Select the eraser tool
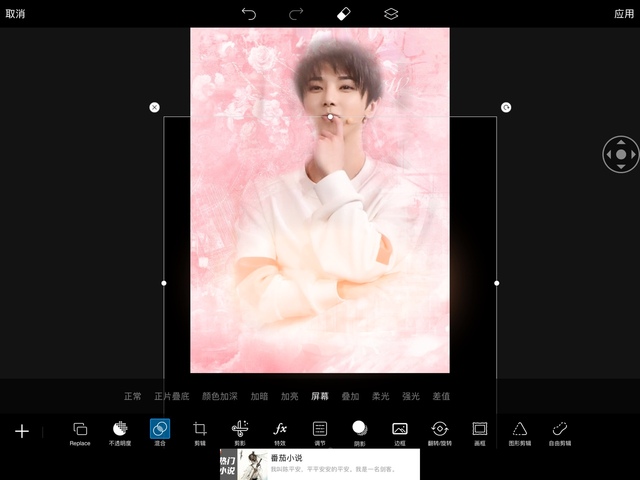The height and width of the screenshot is (480, 640). click(343, 14)
